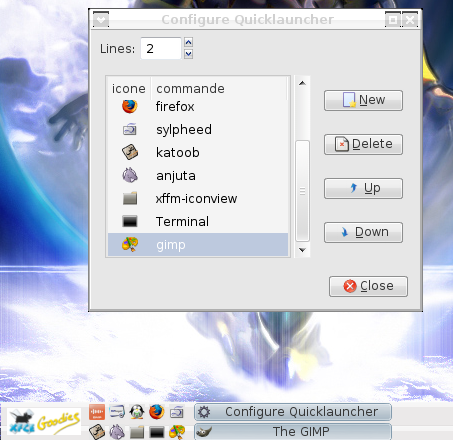Launch GIMP from the panel quicklauncher icon
453x440 pixels.
point(177,432)
